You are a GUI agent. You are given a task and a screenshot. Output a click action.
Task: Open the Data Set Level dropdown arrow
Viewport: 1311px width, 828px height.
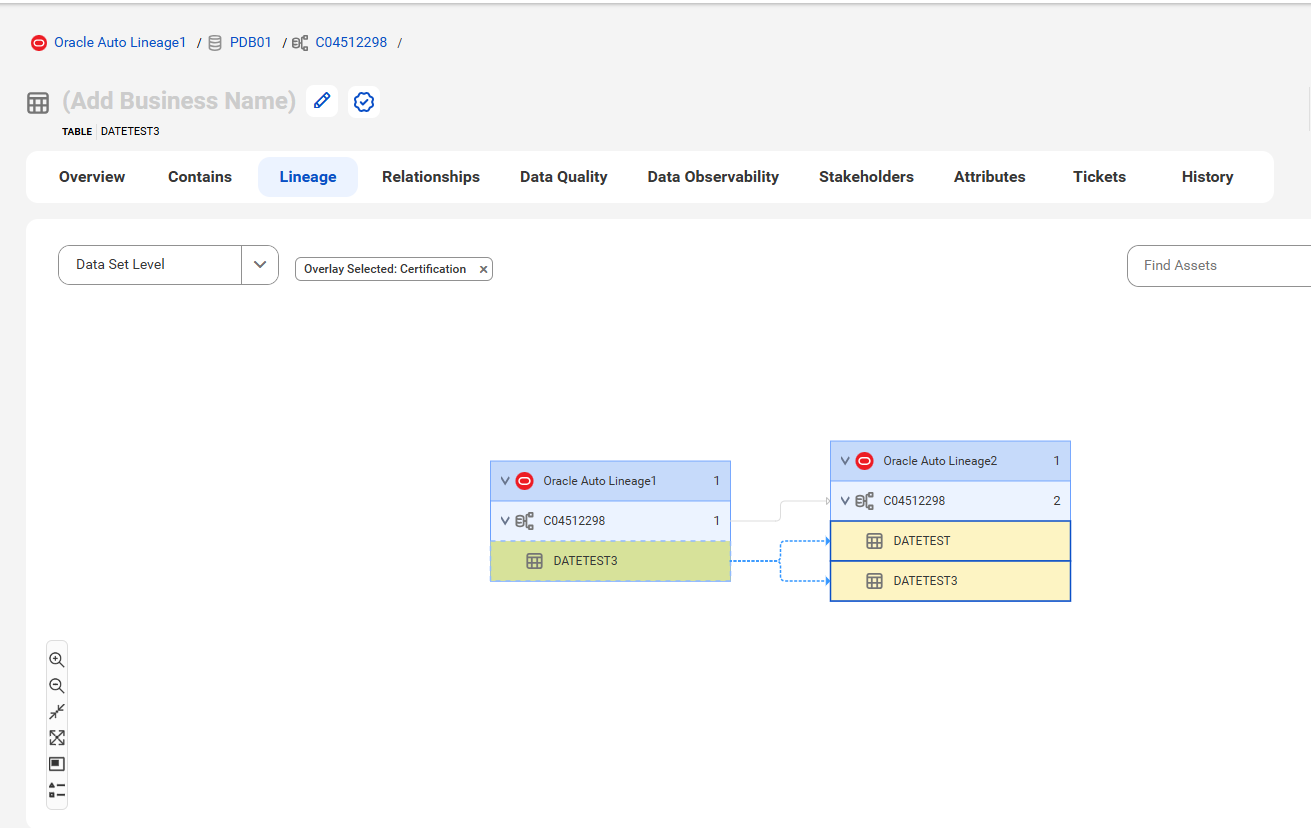260,265
